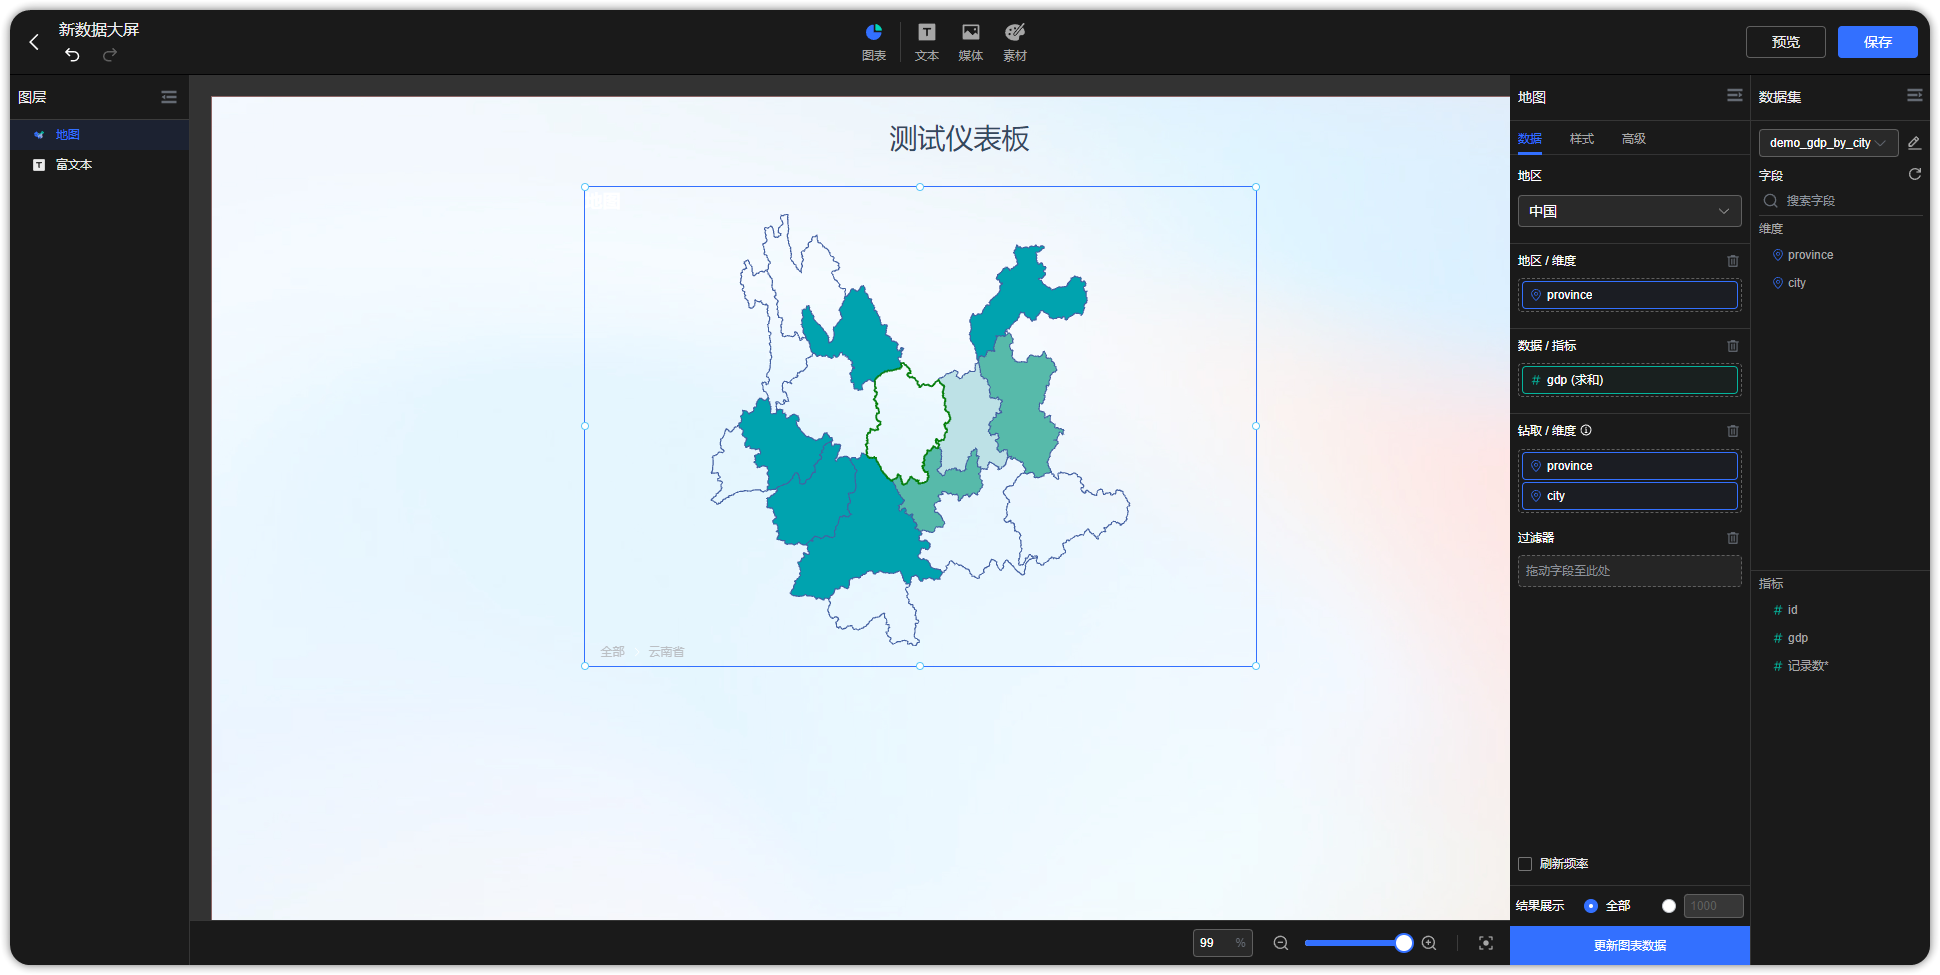Redo the last action
This screenshot has width=1940, height=975.
tap(110, 55)
